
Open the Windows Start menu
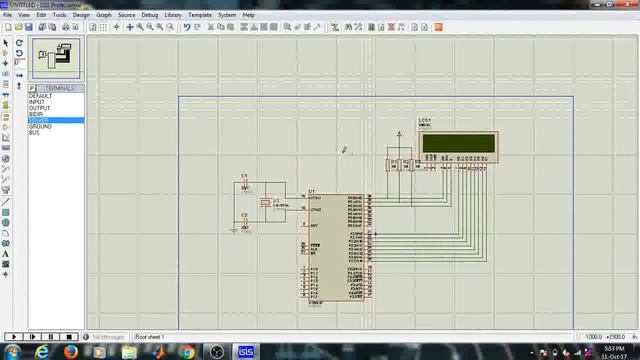click(12, 351)
